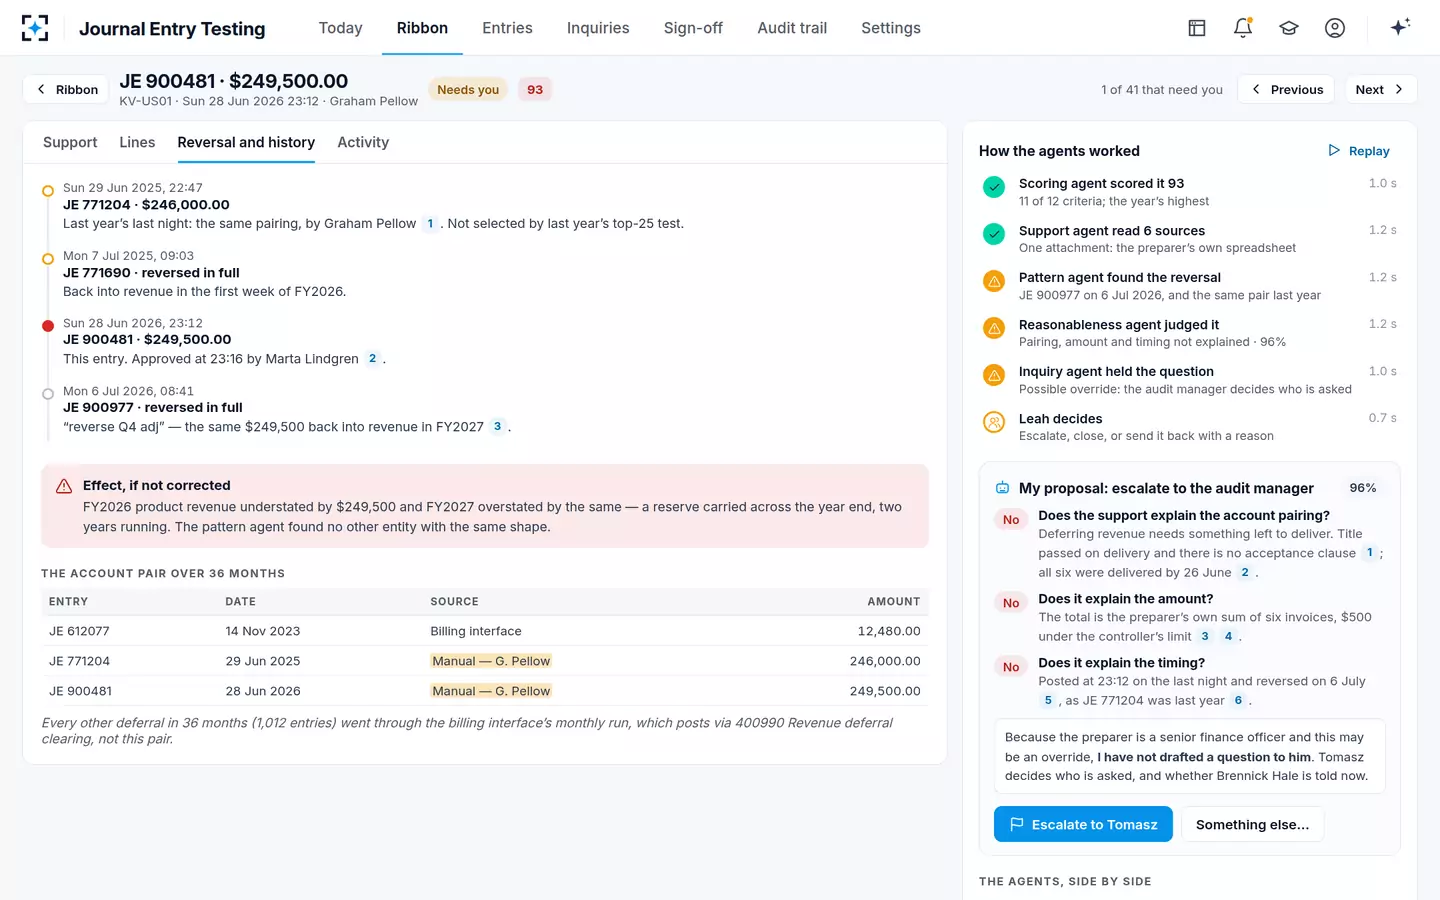Click the timeline marker for JE 771204
The image size is (1440, 900).
(48, 191)
